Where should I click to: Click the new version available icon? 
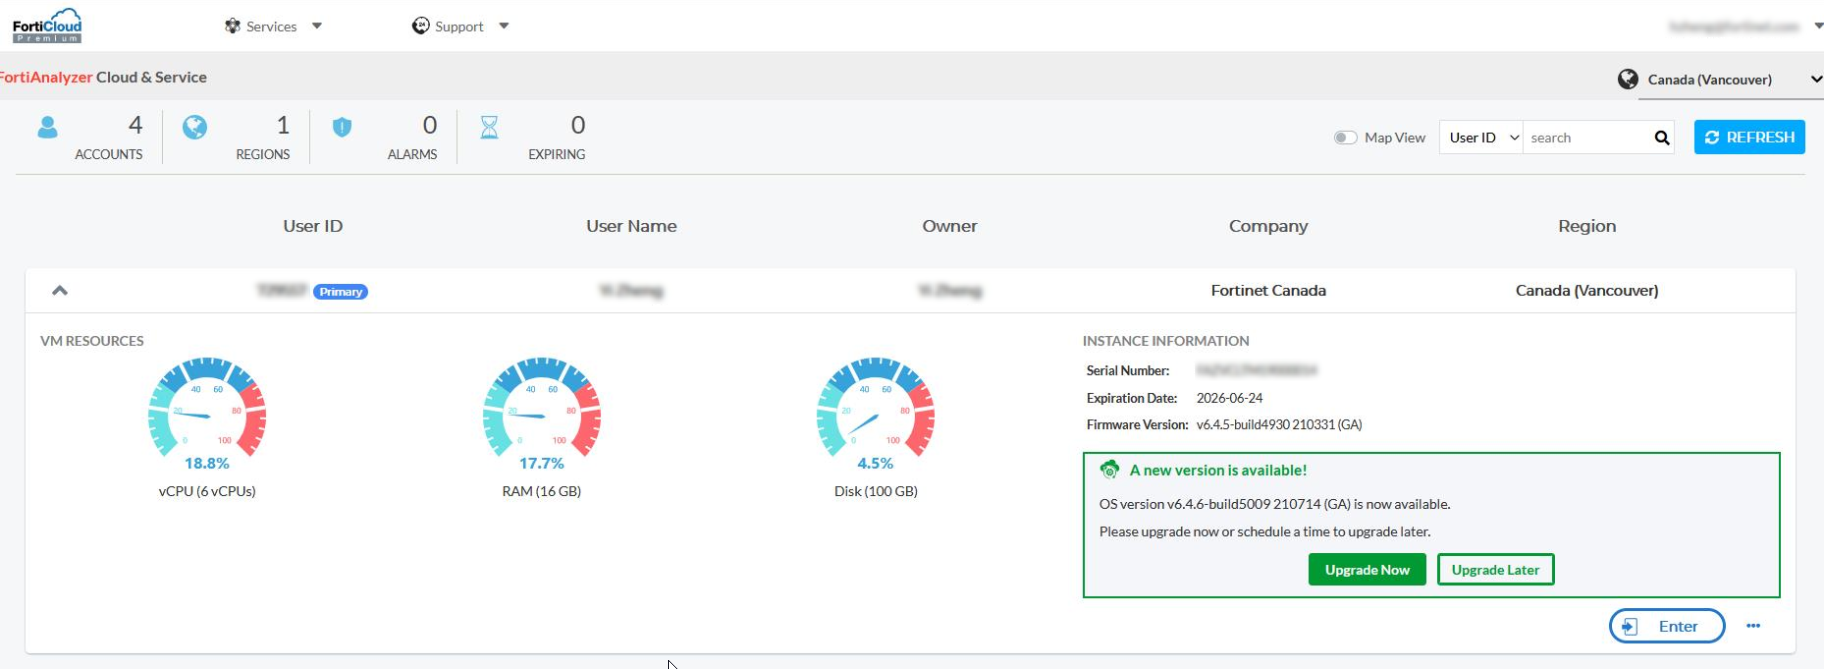[x=1109, y=470]
